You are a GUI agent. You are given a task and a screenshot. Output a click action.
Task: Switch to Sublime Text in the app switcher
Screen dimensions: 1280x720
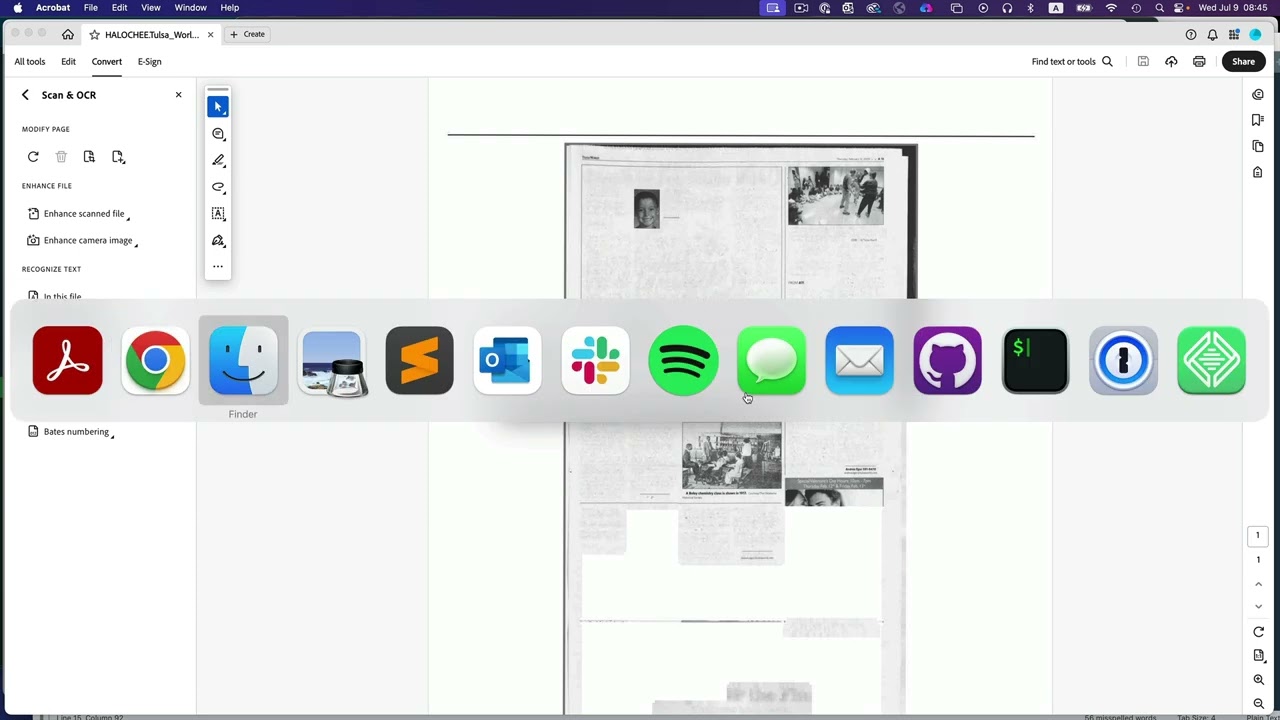click(x=419, y=360)
